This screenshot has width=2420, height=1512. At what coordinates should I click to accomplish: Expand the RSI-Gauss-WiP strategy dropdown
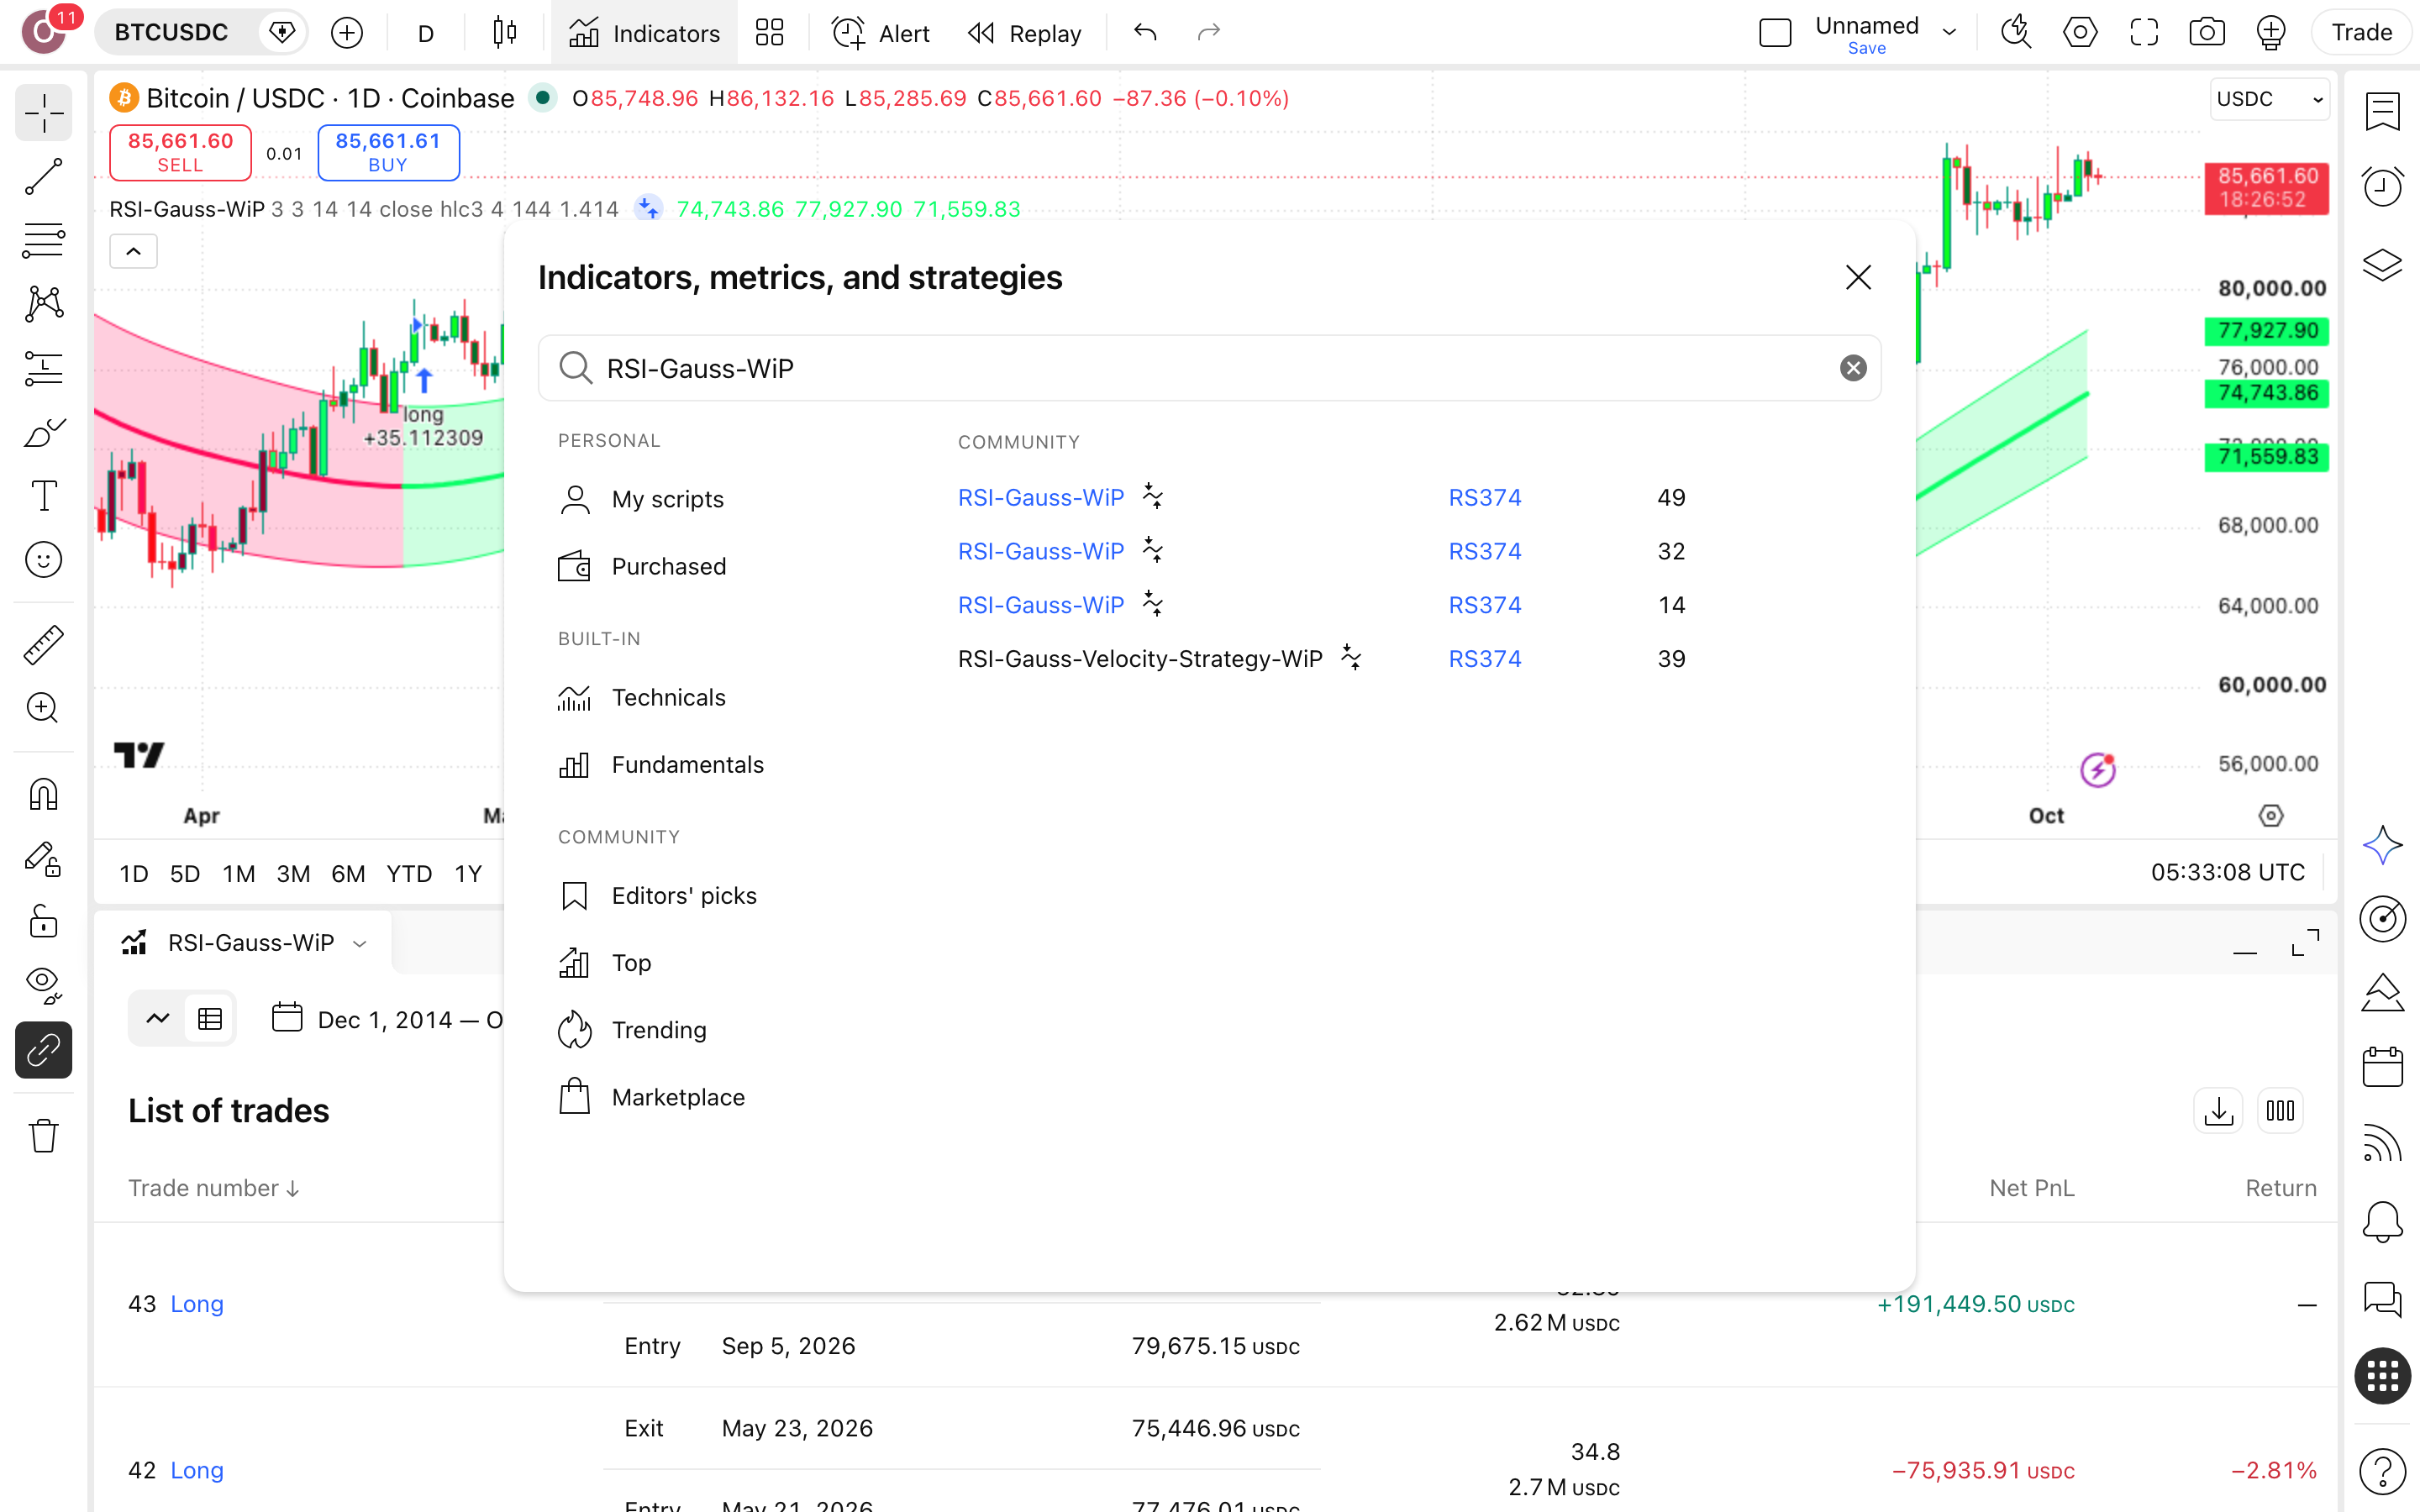click(360, 943)
